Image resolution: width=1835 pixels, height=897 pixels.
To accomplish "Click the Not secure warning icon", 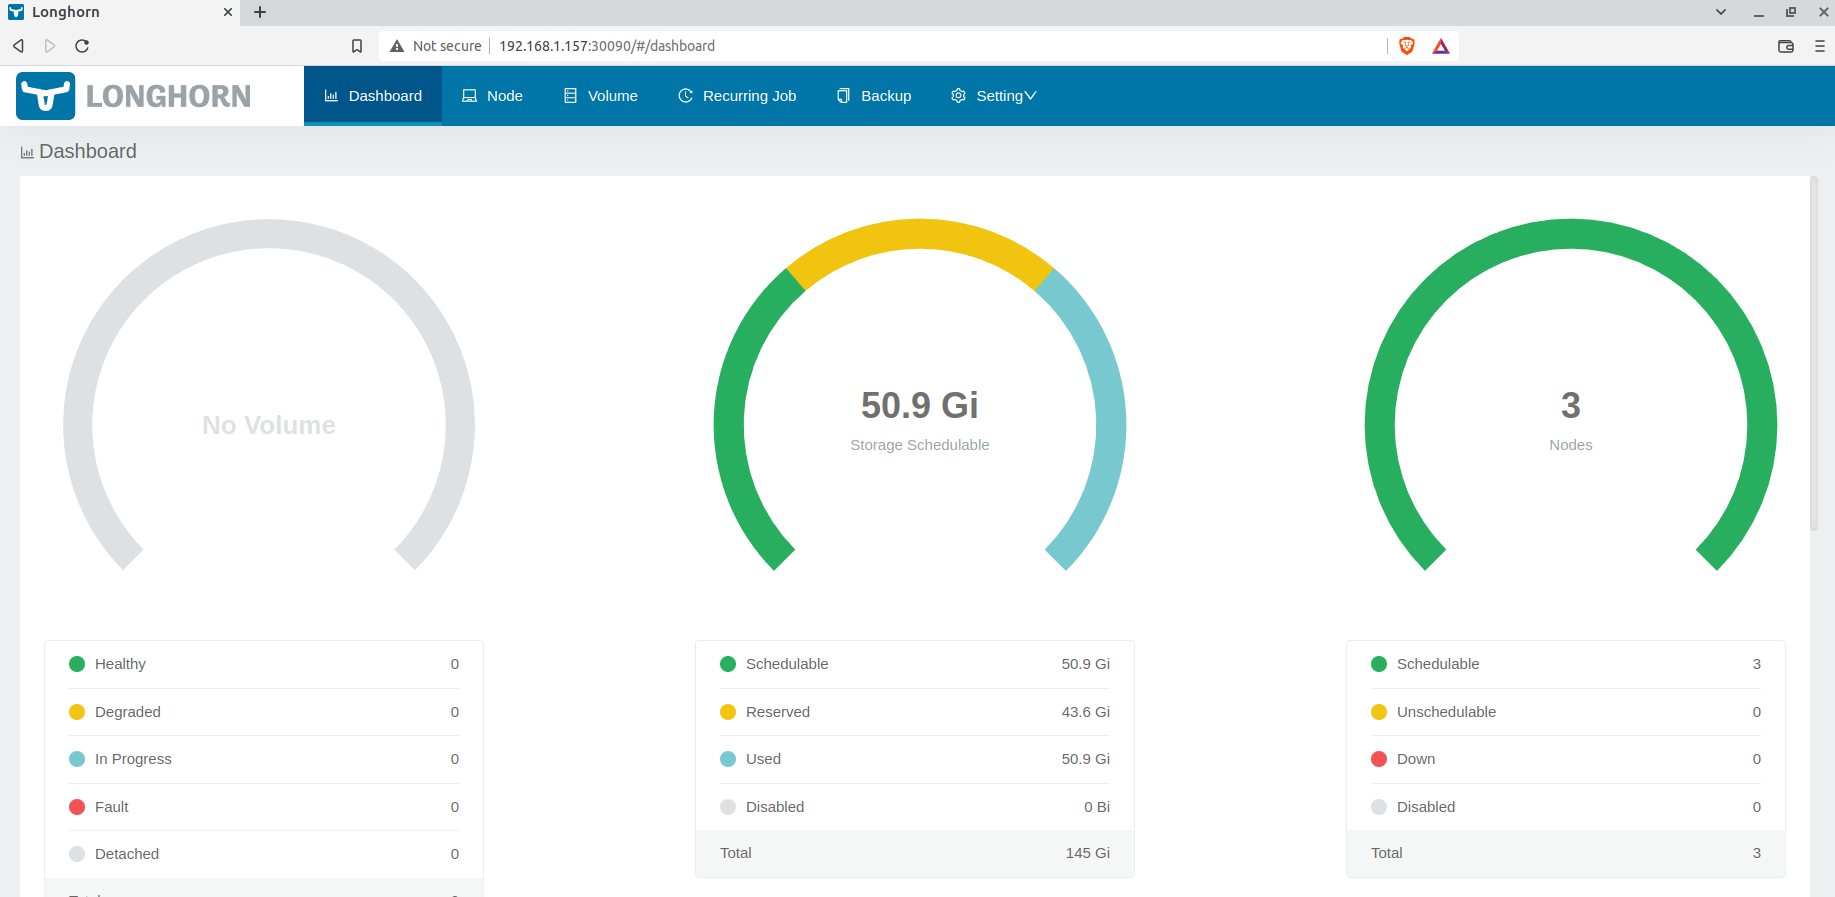I will (397, 46).
